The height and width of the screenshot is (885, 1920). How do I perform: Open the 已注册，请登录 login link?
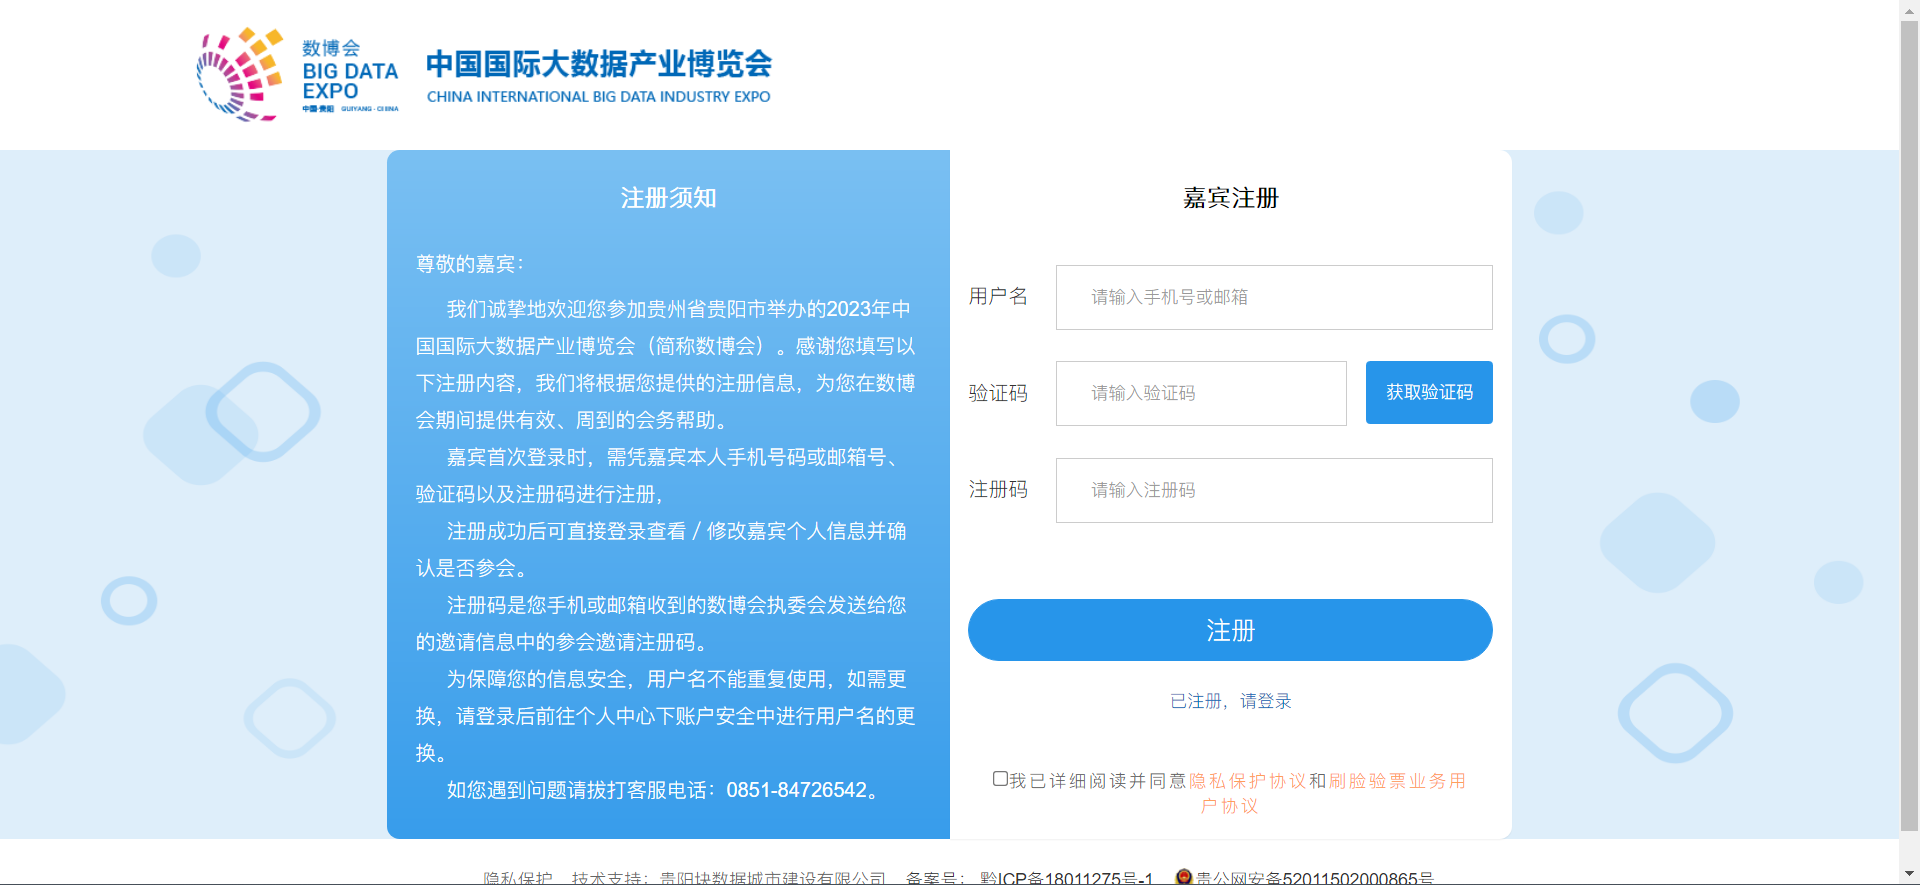pyautogui.click(x=1230, y=701)
